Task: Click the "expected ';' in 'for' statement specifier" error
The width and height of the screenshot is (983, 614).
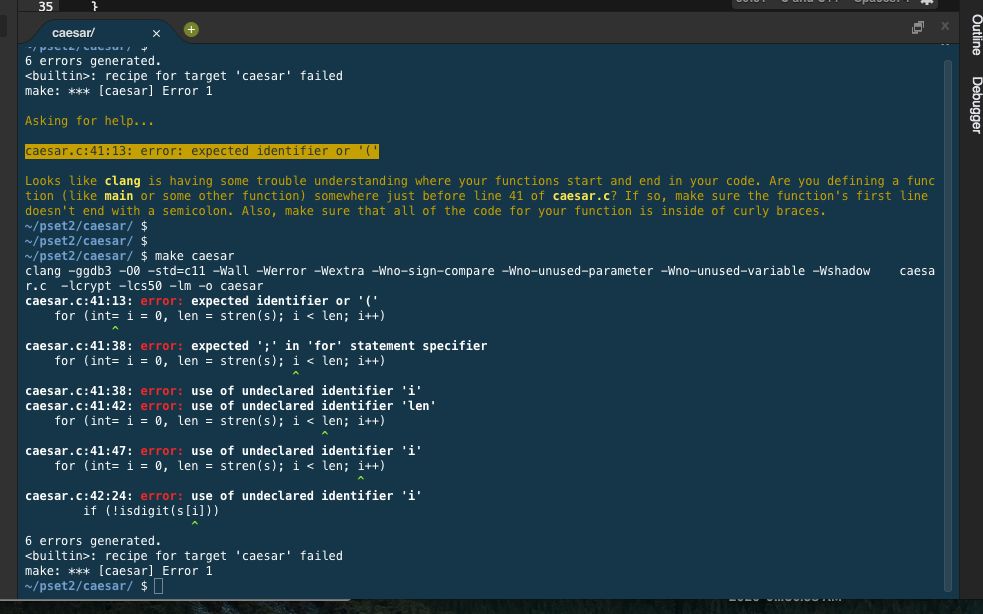Action: [256, 346]
